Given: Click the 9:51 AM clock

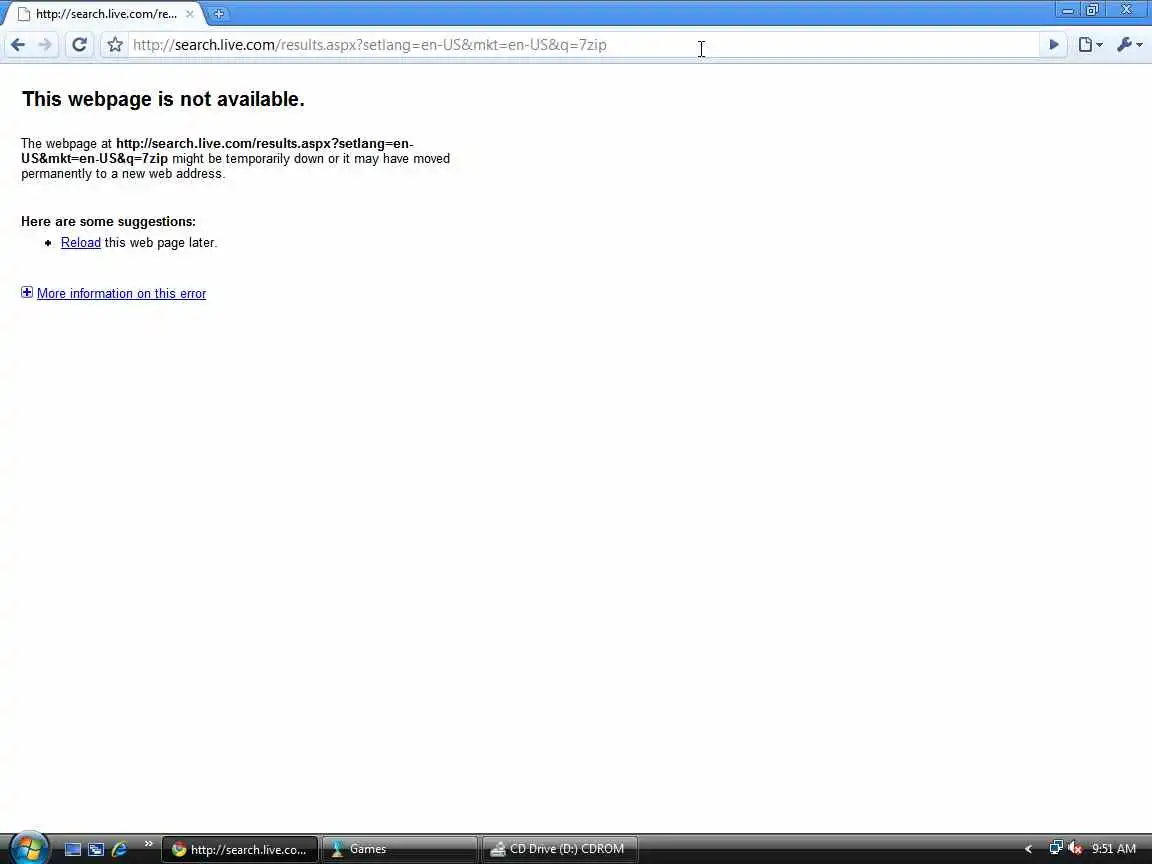Looking at the screenshot, I should (1114, 849).
